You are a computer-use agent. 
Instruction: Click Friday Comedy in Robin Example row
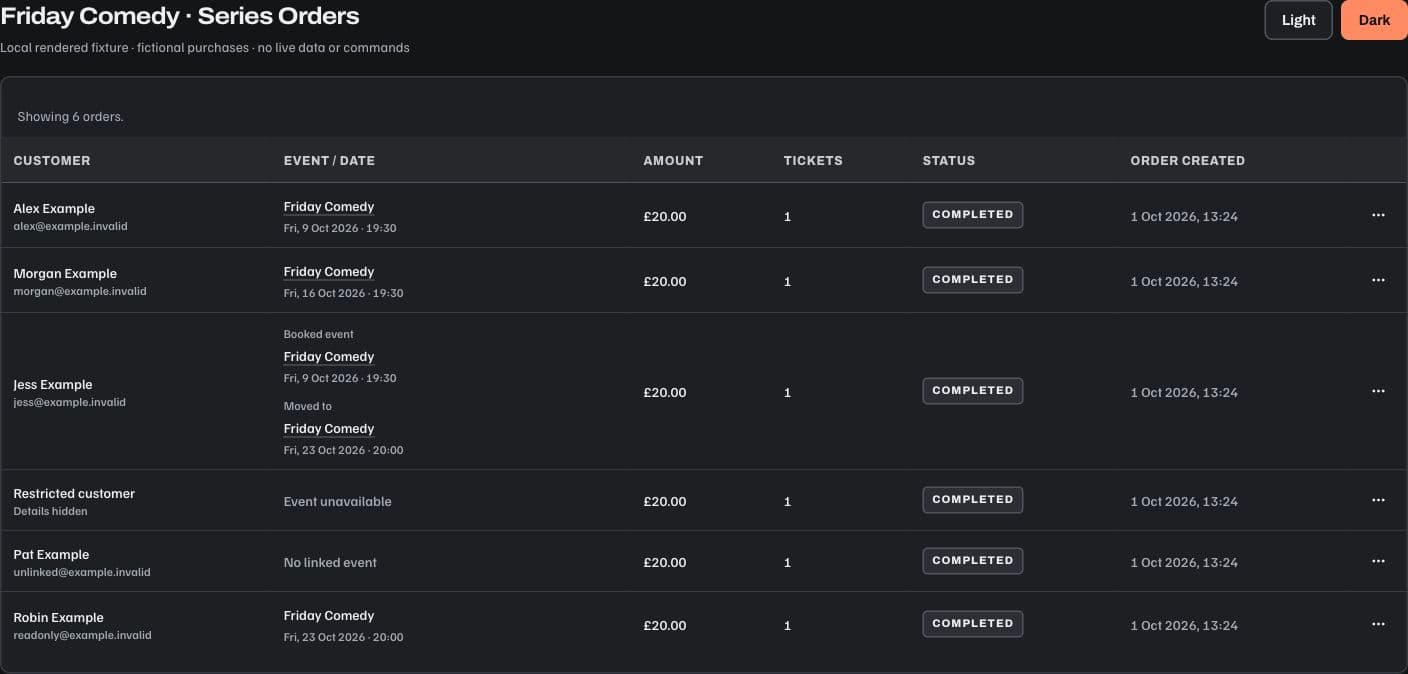(x=328, y=616)
